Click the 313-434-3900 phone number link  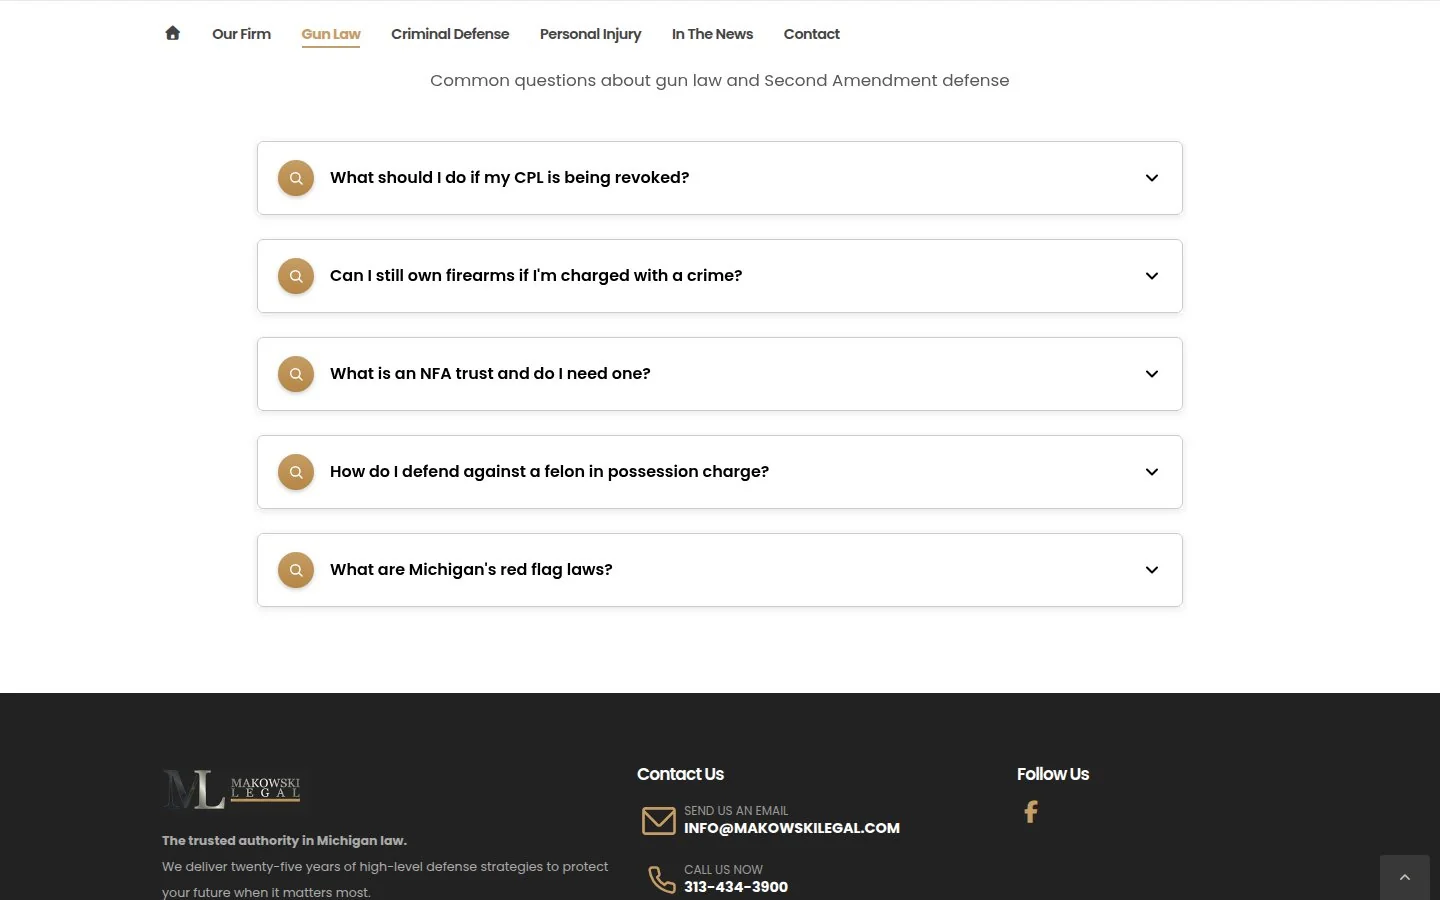pyautogui.click(x=736, y=887)
